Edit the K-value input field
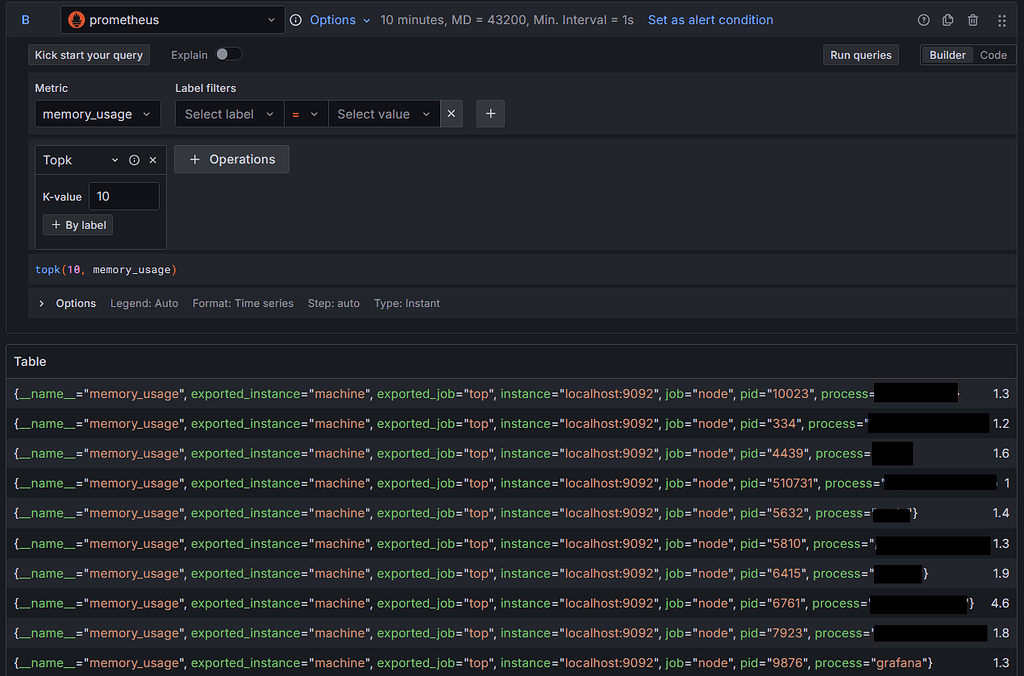Screen dimensions: 1024x676 [123, 196]
